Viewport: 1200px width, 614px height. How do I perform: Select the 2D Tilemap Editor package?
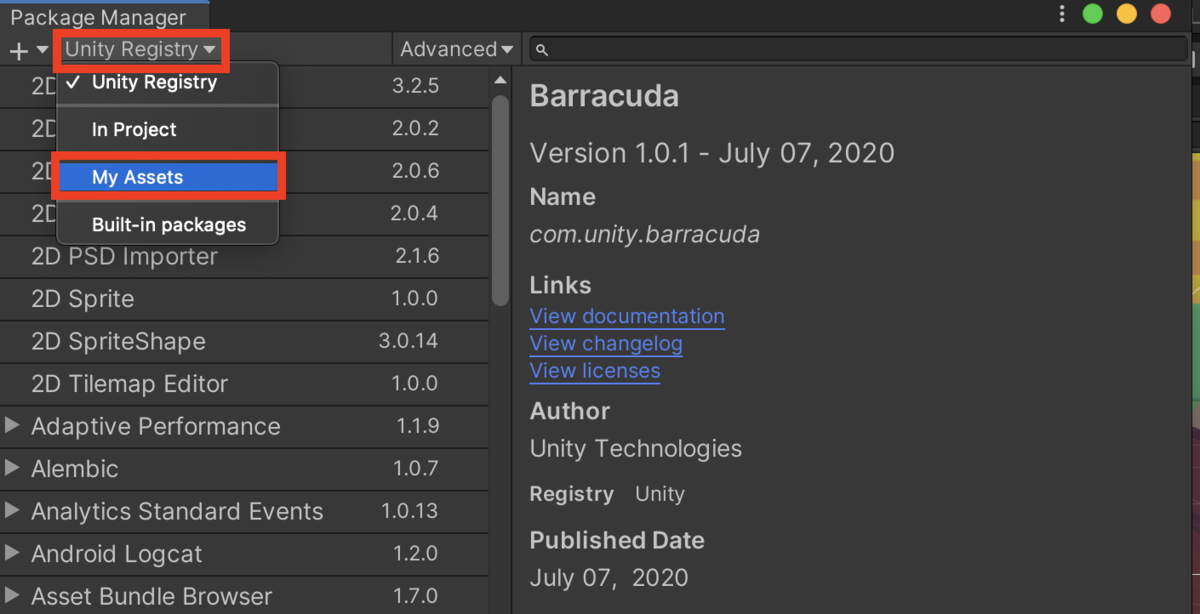tap(244, 384)
